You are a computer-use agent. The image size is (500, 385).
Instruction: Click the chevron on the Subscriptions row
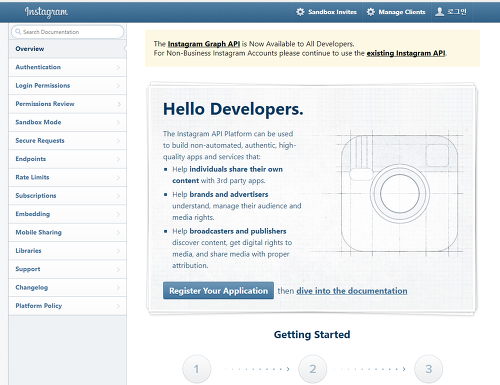click(x=118, y=196)
